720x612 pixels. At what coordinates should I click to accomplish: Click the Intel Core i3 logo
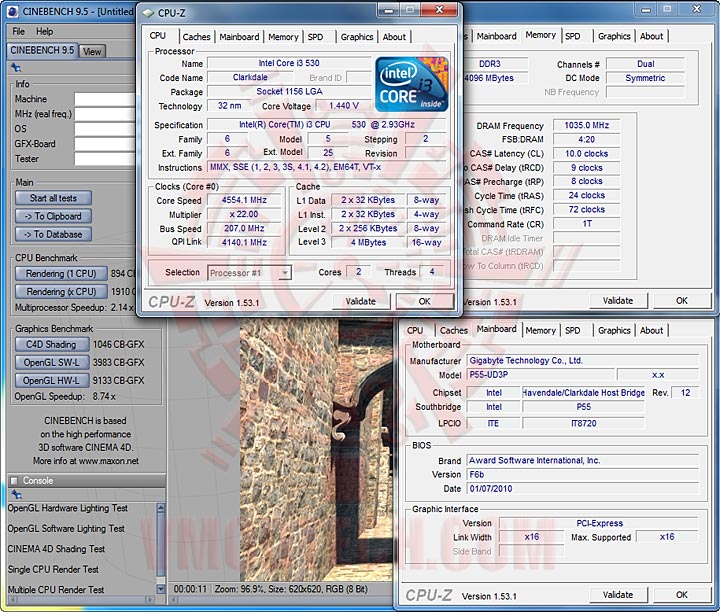412,84
